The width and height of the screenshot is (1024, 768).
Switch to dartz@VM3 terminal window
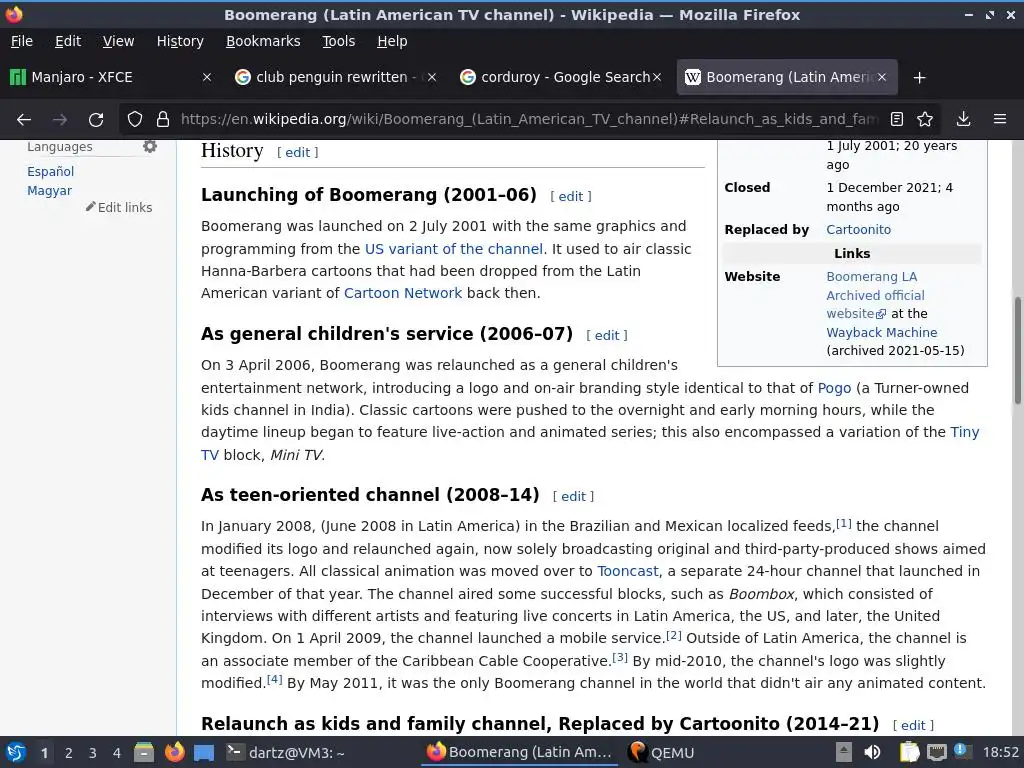pyautogui.click(x=285, y=752)
